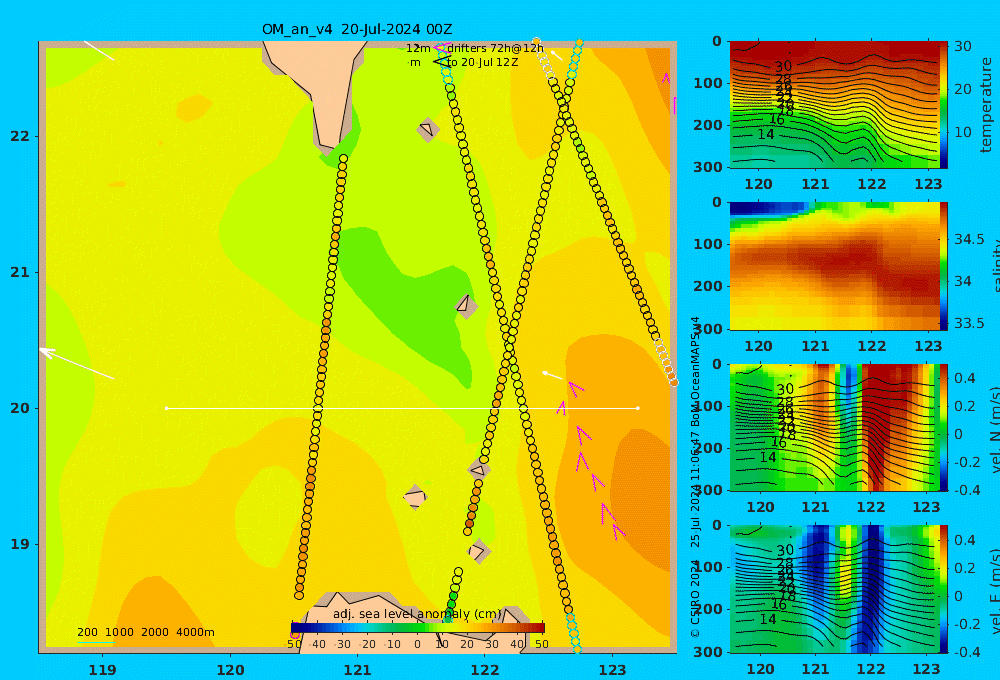Click the magenta drifter arrow legend symbol
The image size is (1000, 680).
click(x=441, y=48)
